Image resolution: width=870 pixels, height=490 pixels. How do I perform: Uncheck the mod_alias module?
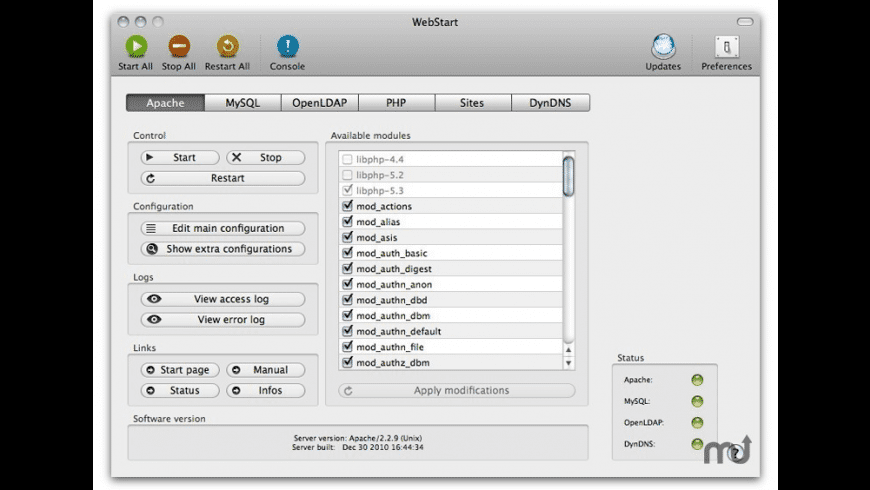click(347, 221)
